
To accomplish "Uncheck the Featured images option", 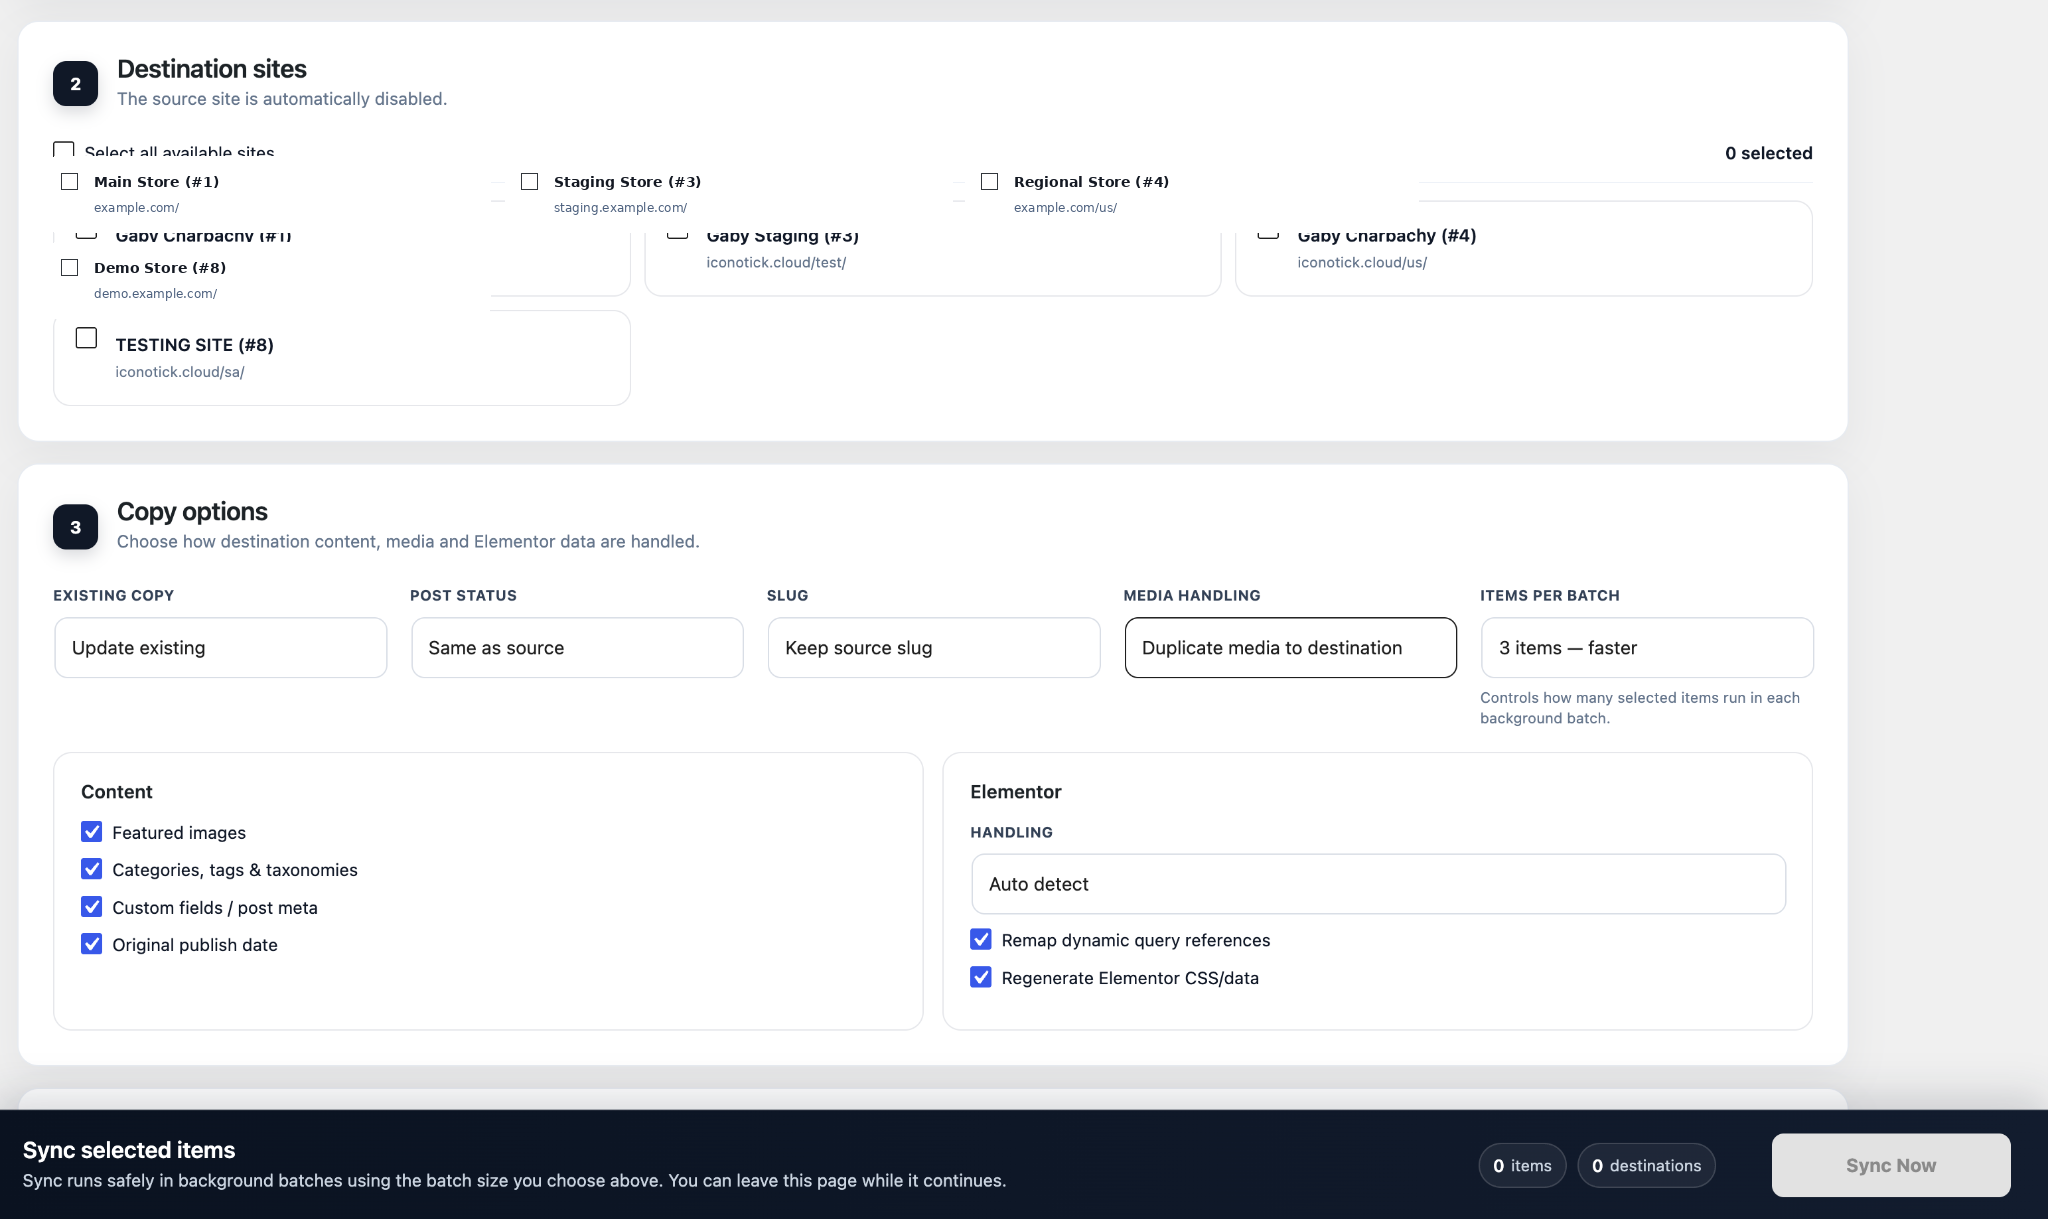I will click(91, 832).
